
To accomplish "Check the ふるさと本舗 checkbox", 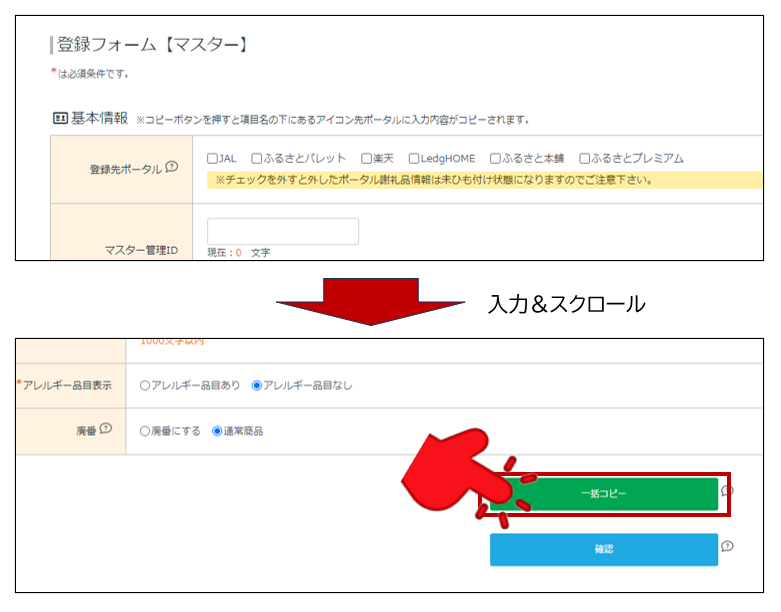I will (x=496, y=158).
